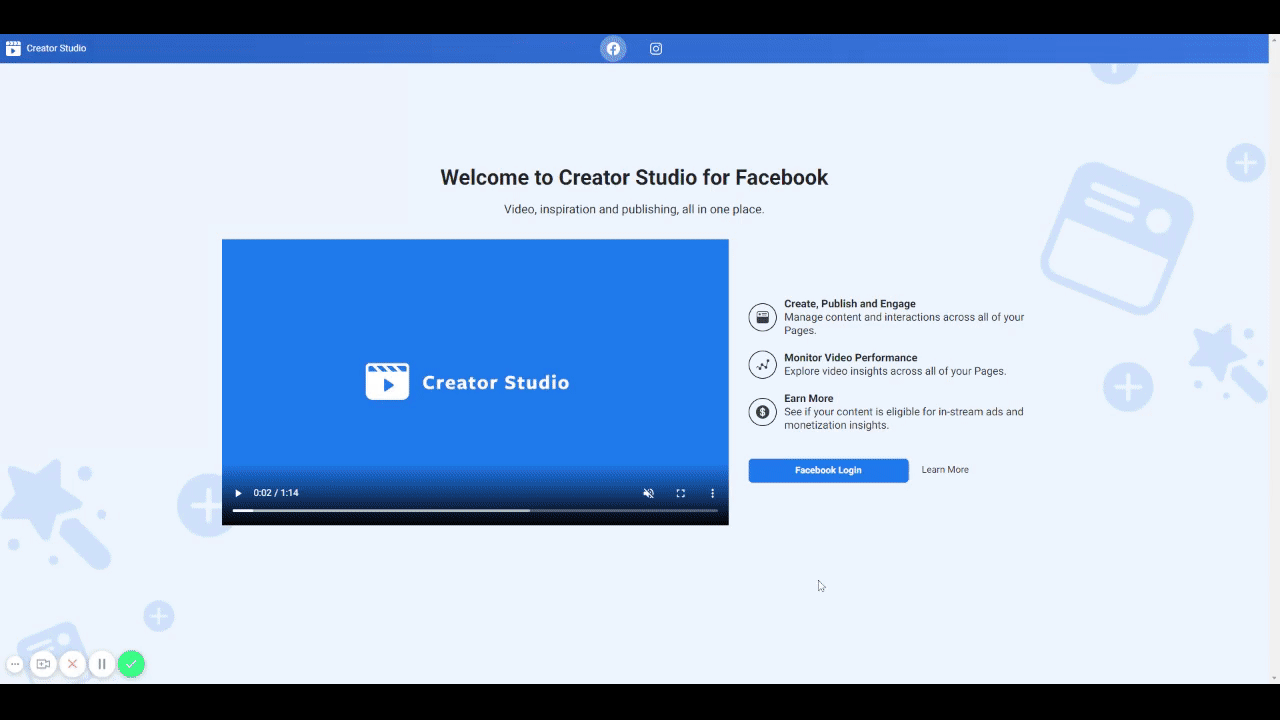Unmute the video using the speaker icon
The width and height of the screenshot is (1280, 720).
[648, 493]
